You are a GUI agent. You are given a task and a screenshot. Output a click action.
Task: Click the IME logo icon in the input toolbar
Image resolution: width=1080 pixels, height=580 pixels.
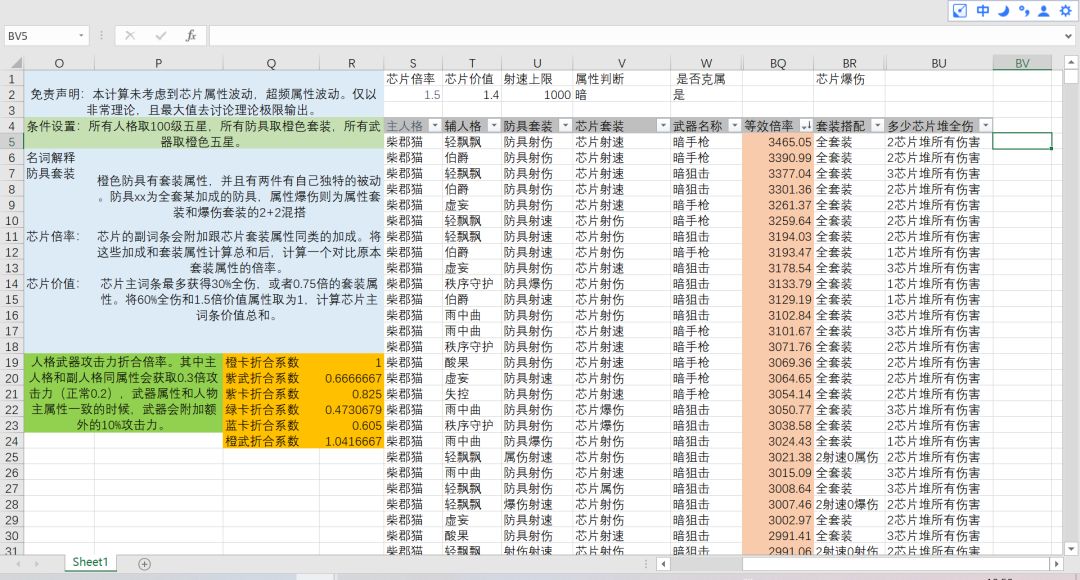pos(959,10)
